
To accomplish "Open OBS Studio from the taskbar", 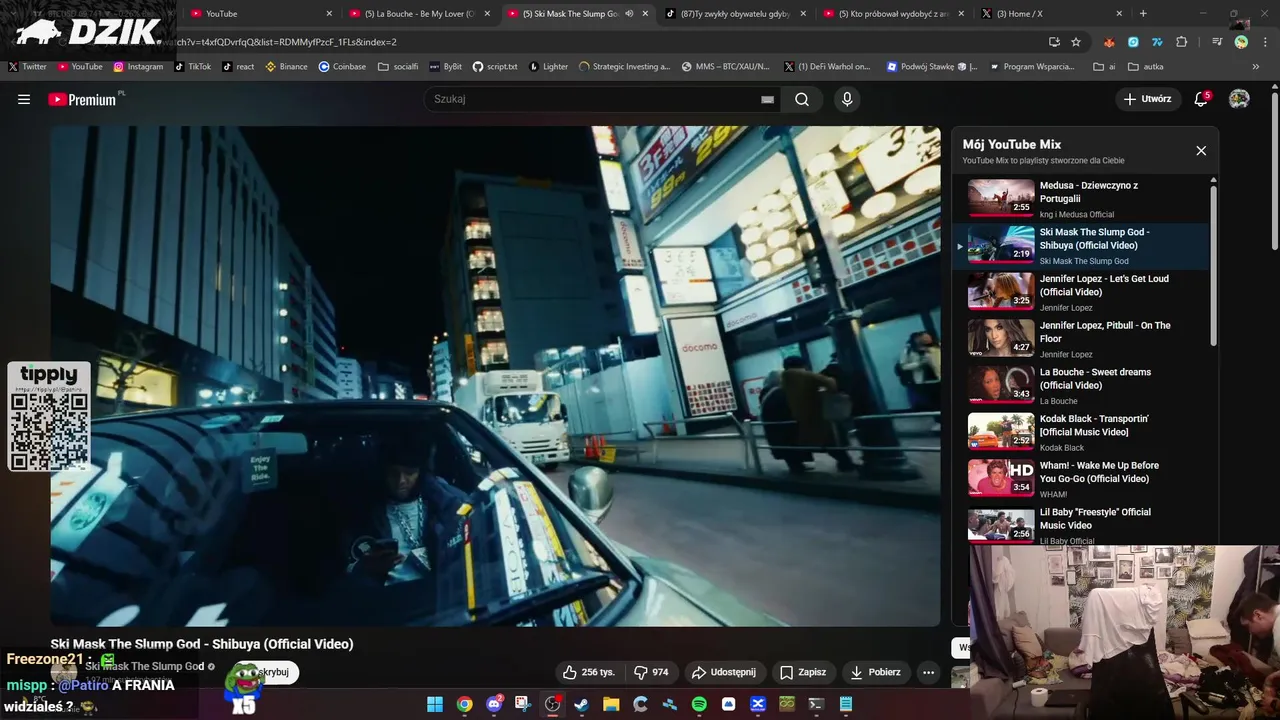I will [x=552, y=704].
